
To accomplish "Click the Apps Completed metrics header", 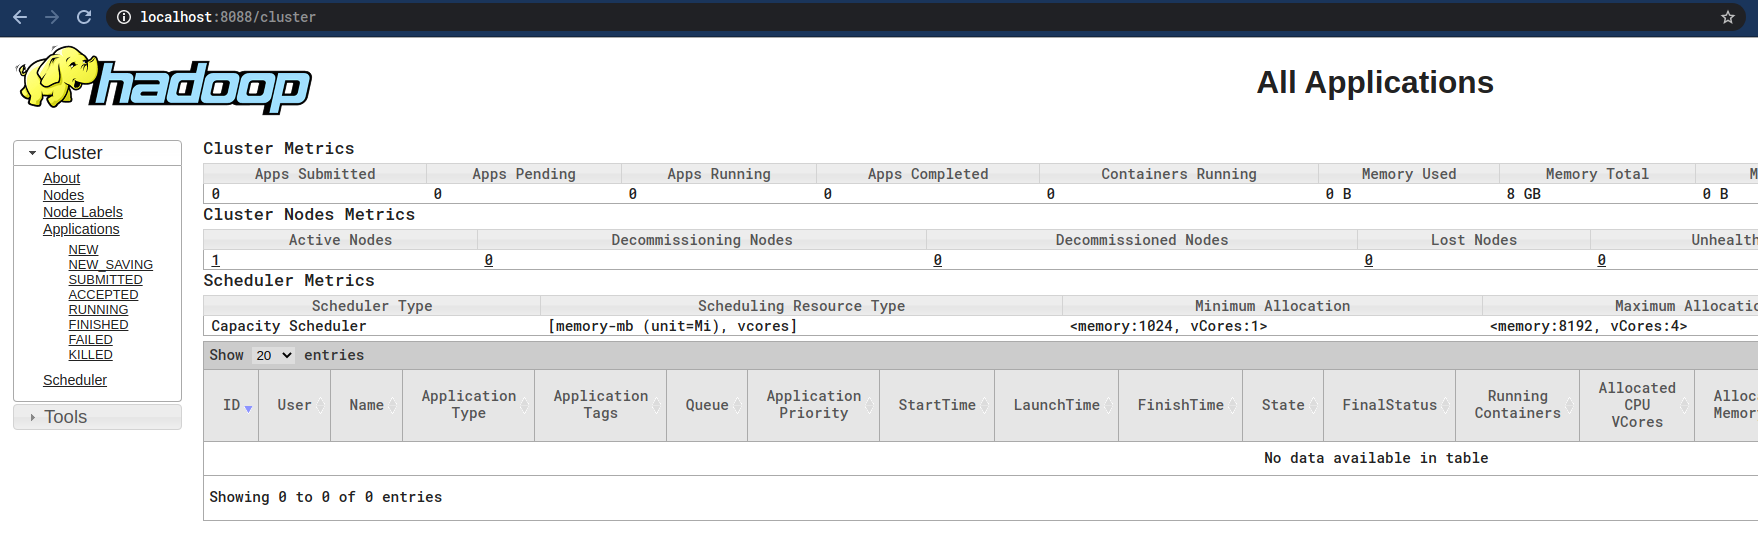I will 928,174.
